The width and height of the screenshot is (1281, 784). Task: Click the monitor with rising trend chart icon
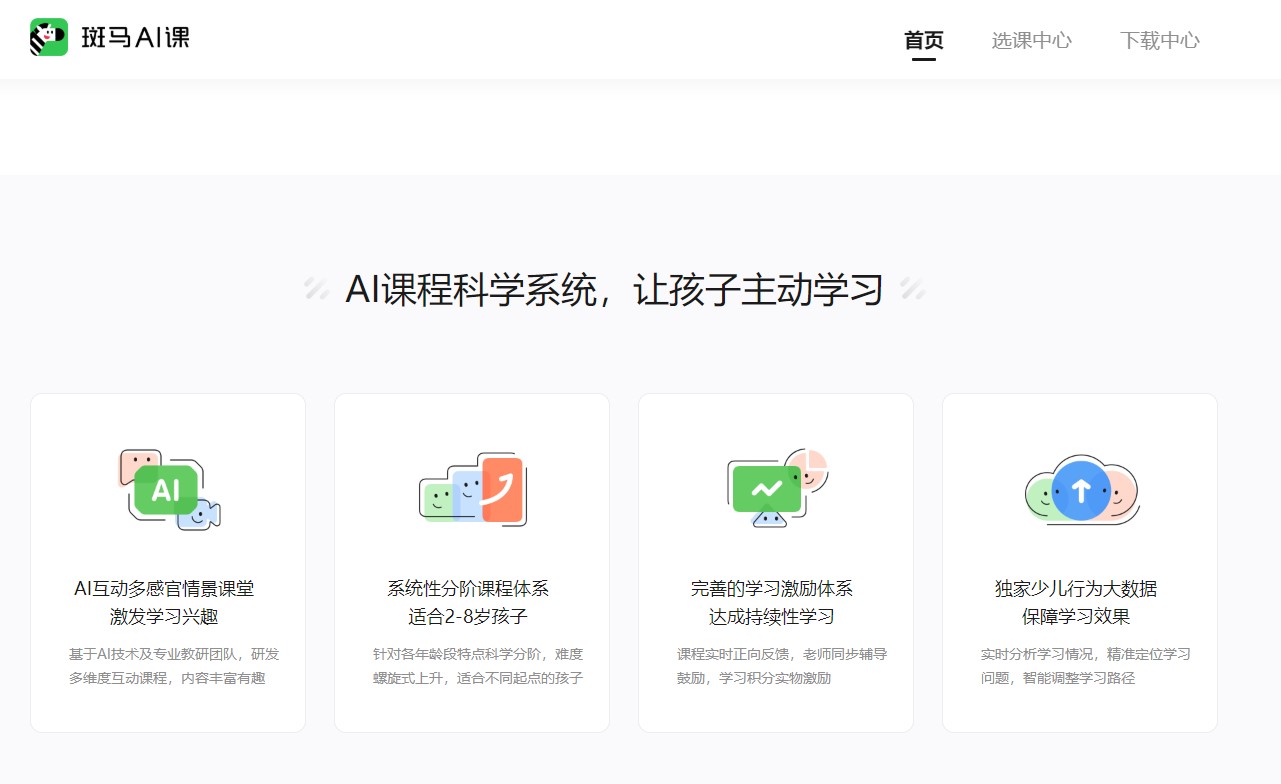coord(768,488)
